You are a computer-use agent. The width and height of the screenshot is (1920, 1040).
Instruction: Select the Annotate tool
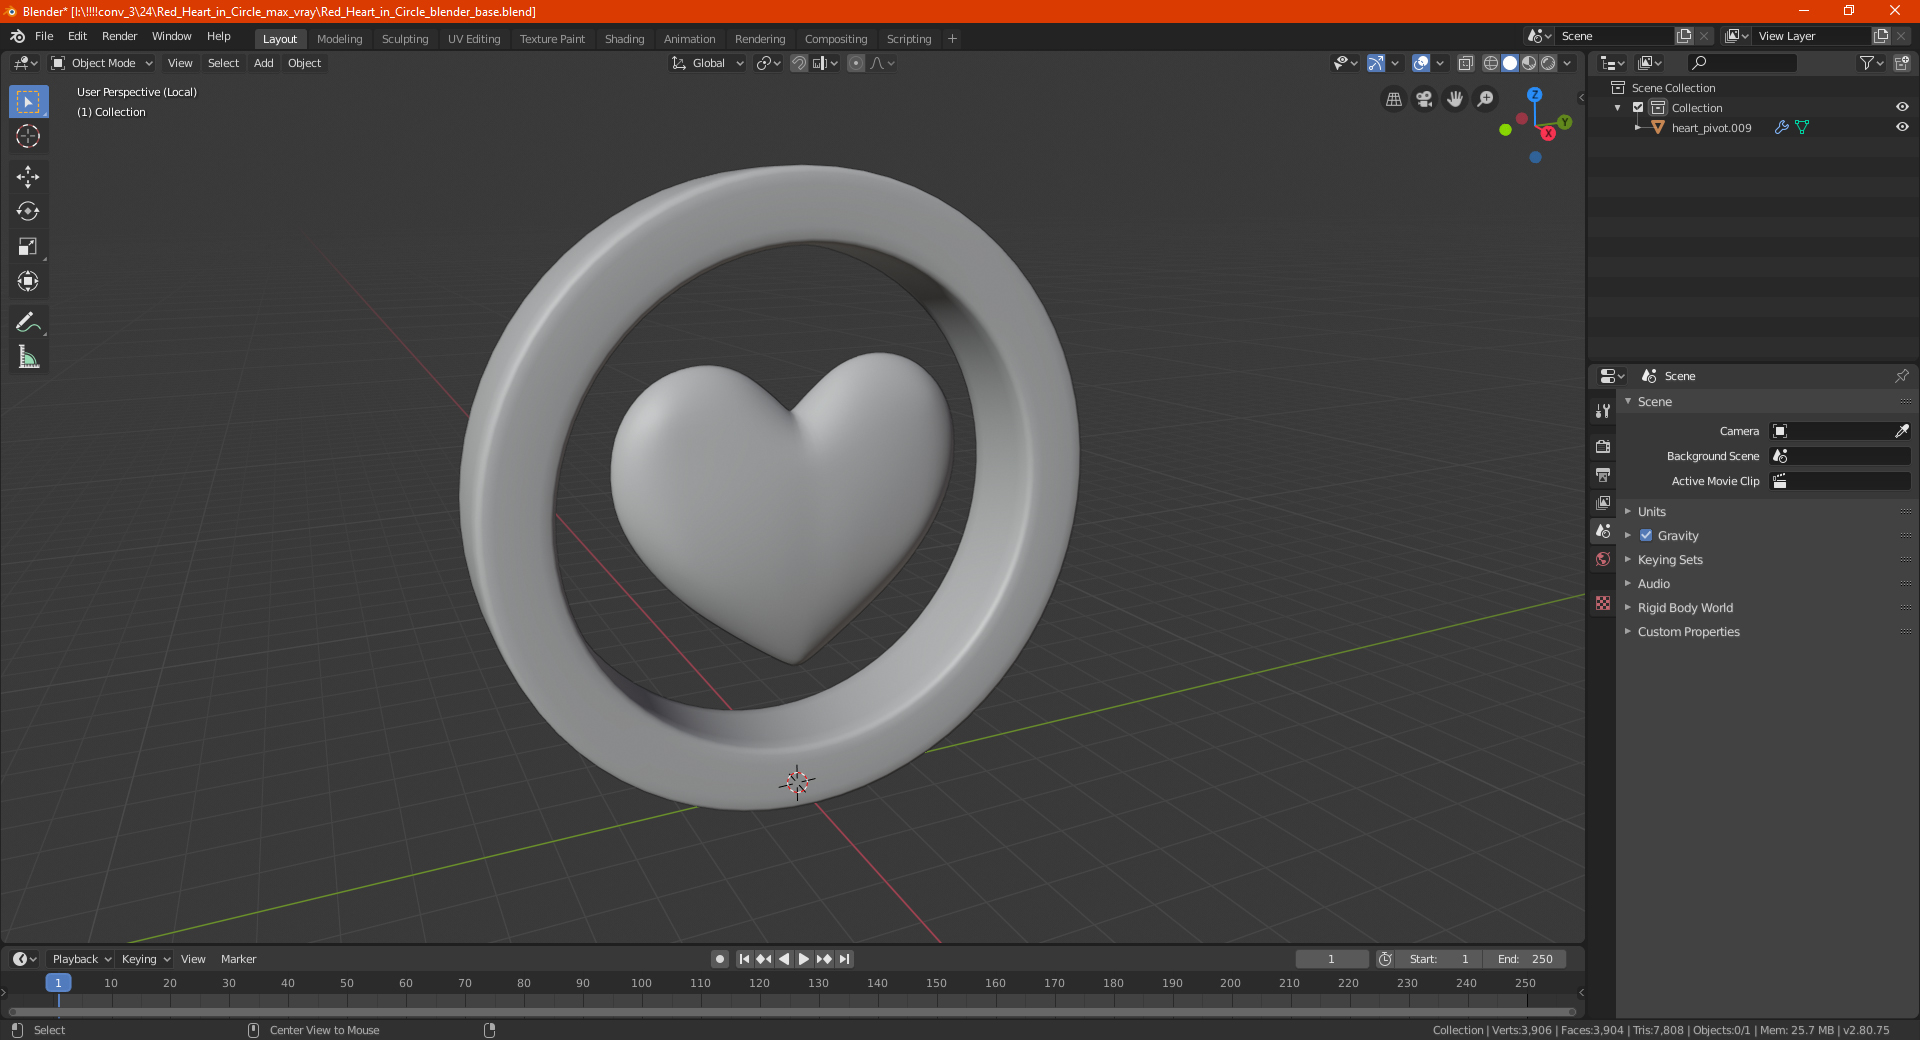(28, 322)
